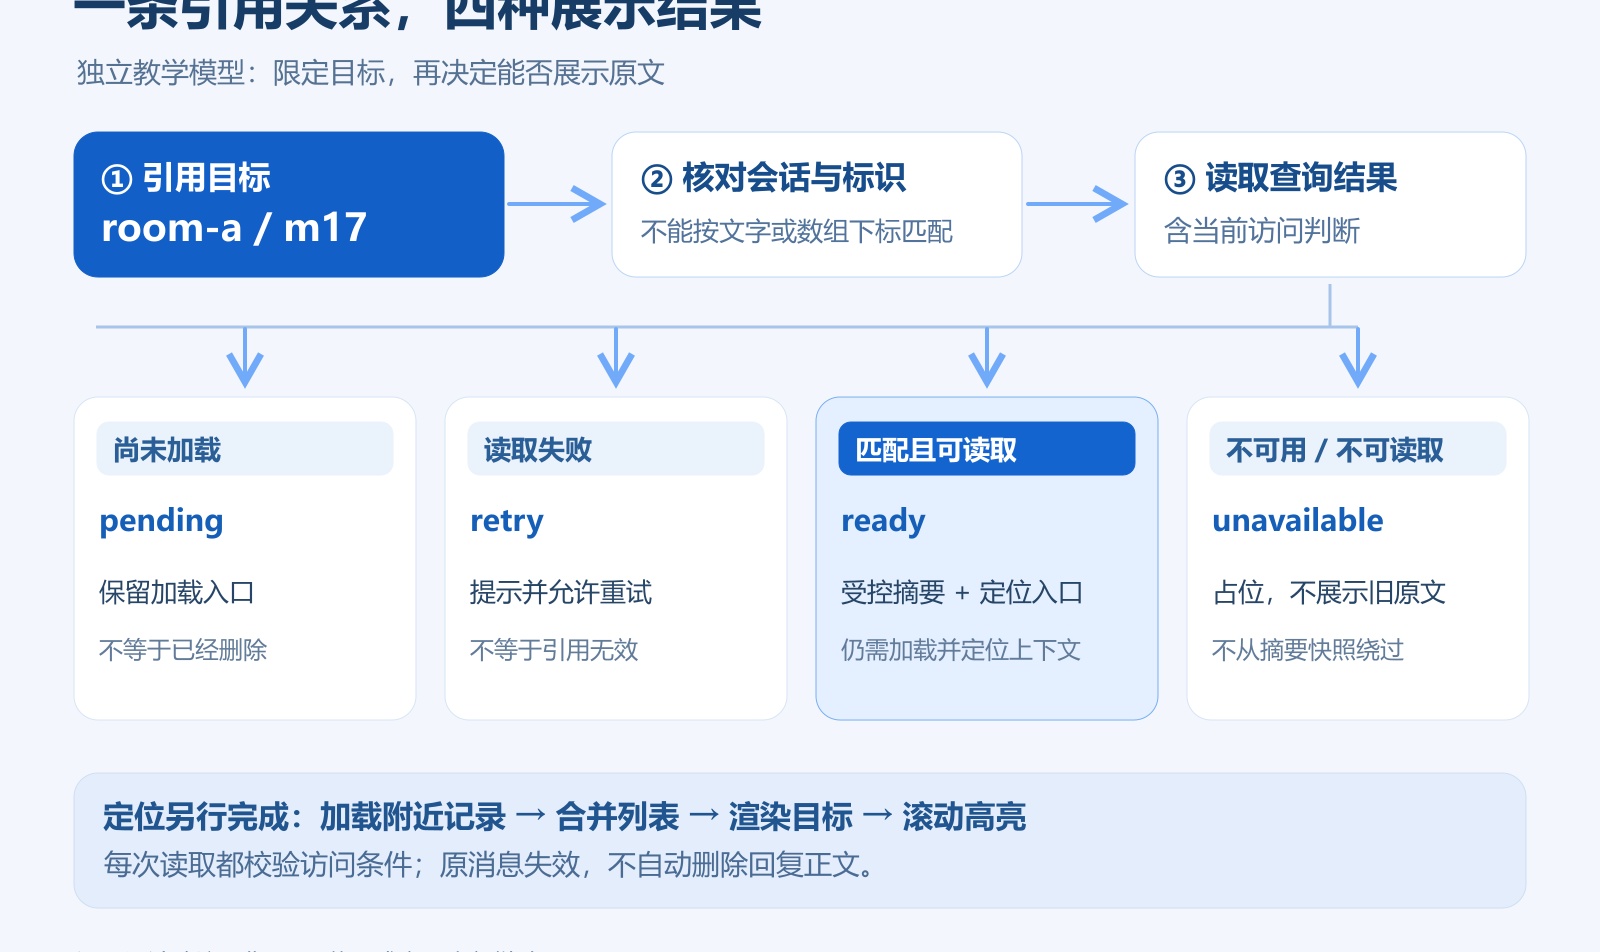The height and width of the screenshot is (952, 1600).
Task: Click the '定位另行完成' heading line
Action: click(x=565, y=817)
